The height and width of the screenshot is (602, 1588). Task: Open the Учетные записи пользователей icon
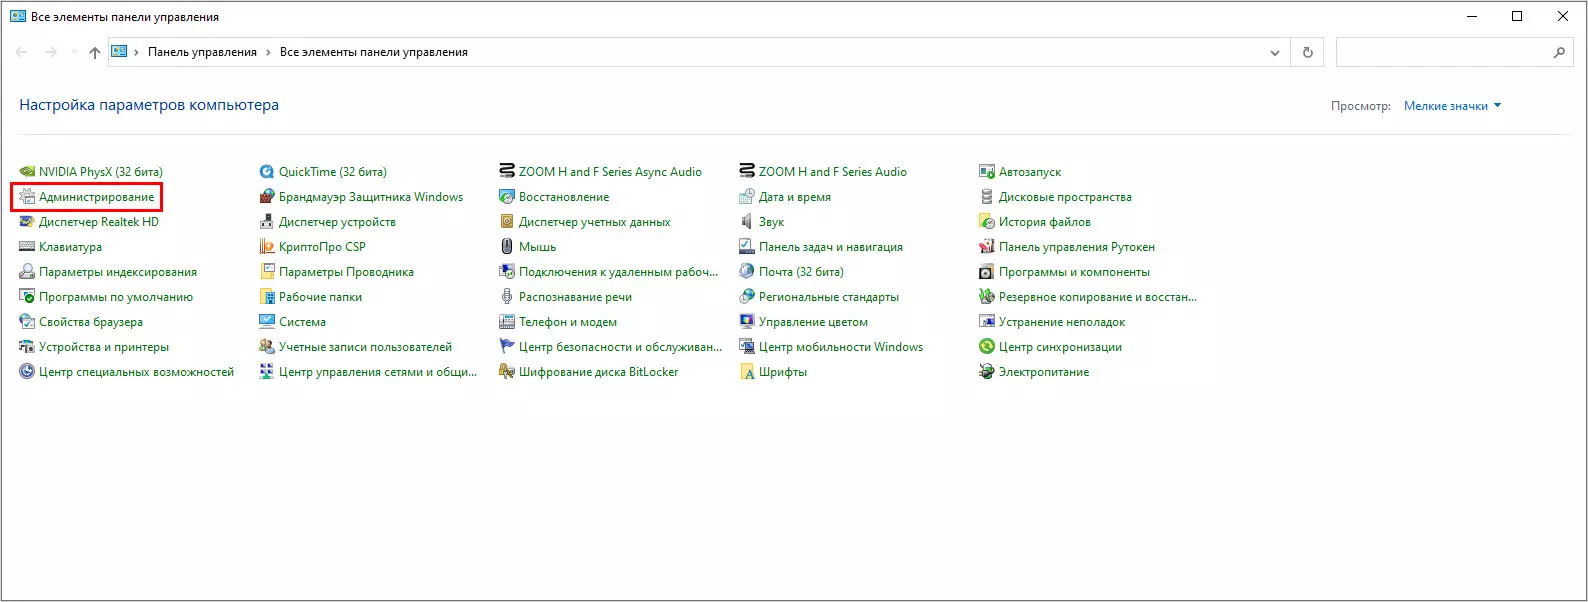pyautogui.click(x=267, y=347)
